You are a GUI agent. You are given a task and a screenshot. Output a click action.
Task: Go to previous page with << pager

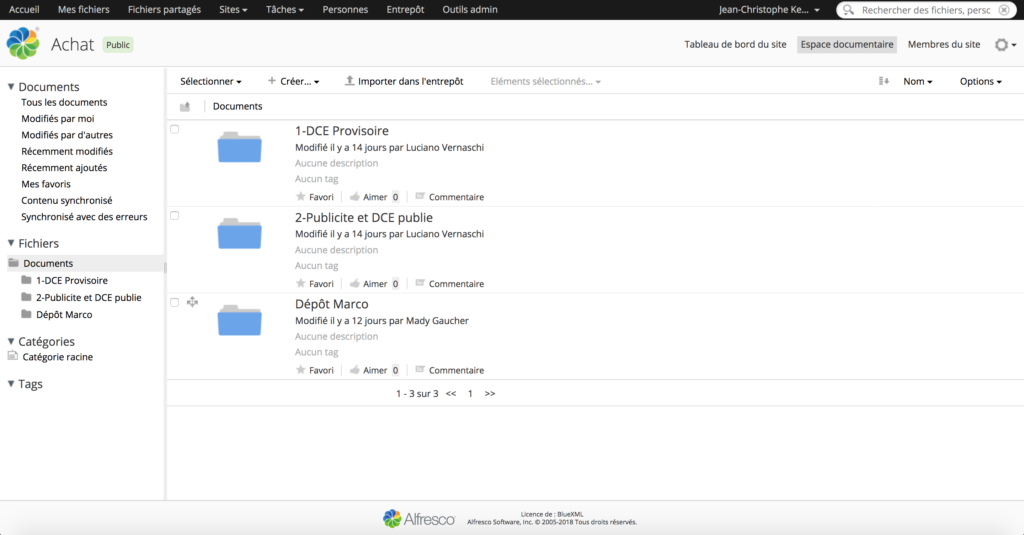tap(451, 393)
